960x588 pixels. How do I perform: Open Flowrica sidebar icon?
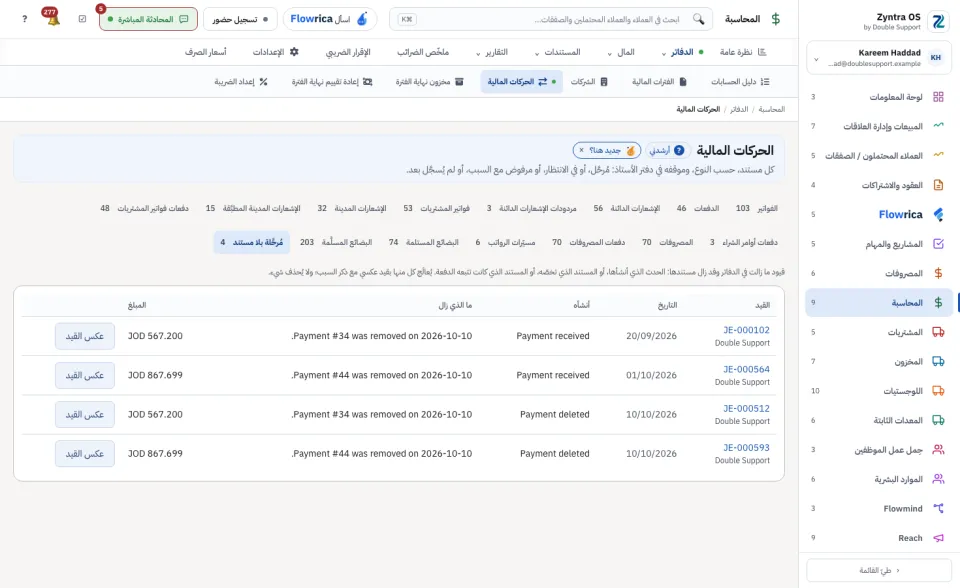click(938, 214)
